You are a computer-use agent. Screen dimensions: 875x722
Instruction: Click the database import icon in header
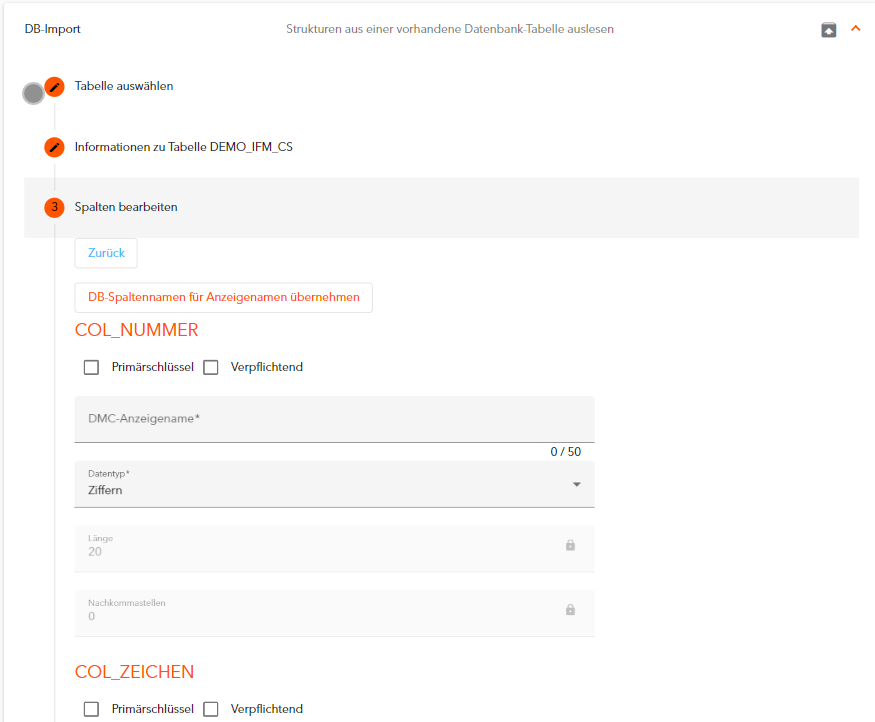click(x=828, y=30)
